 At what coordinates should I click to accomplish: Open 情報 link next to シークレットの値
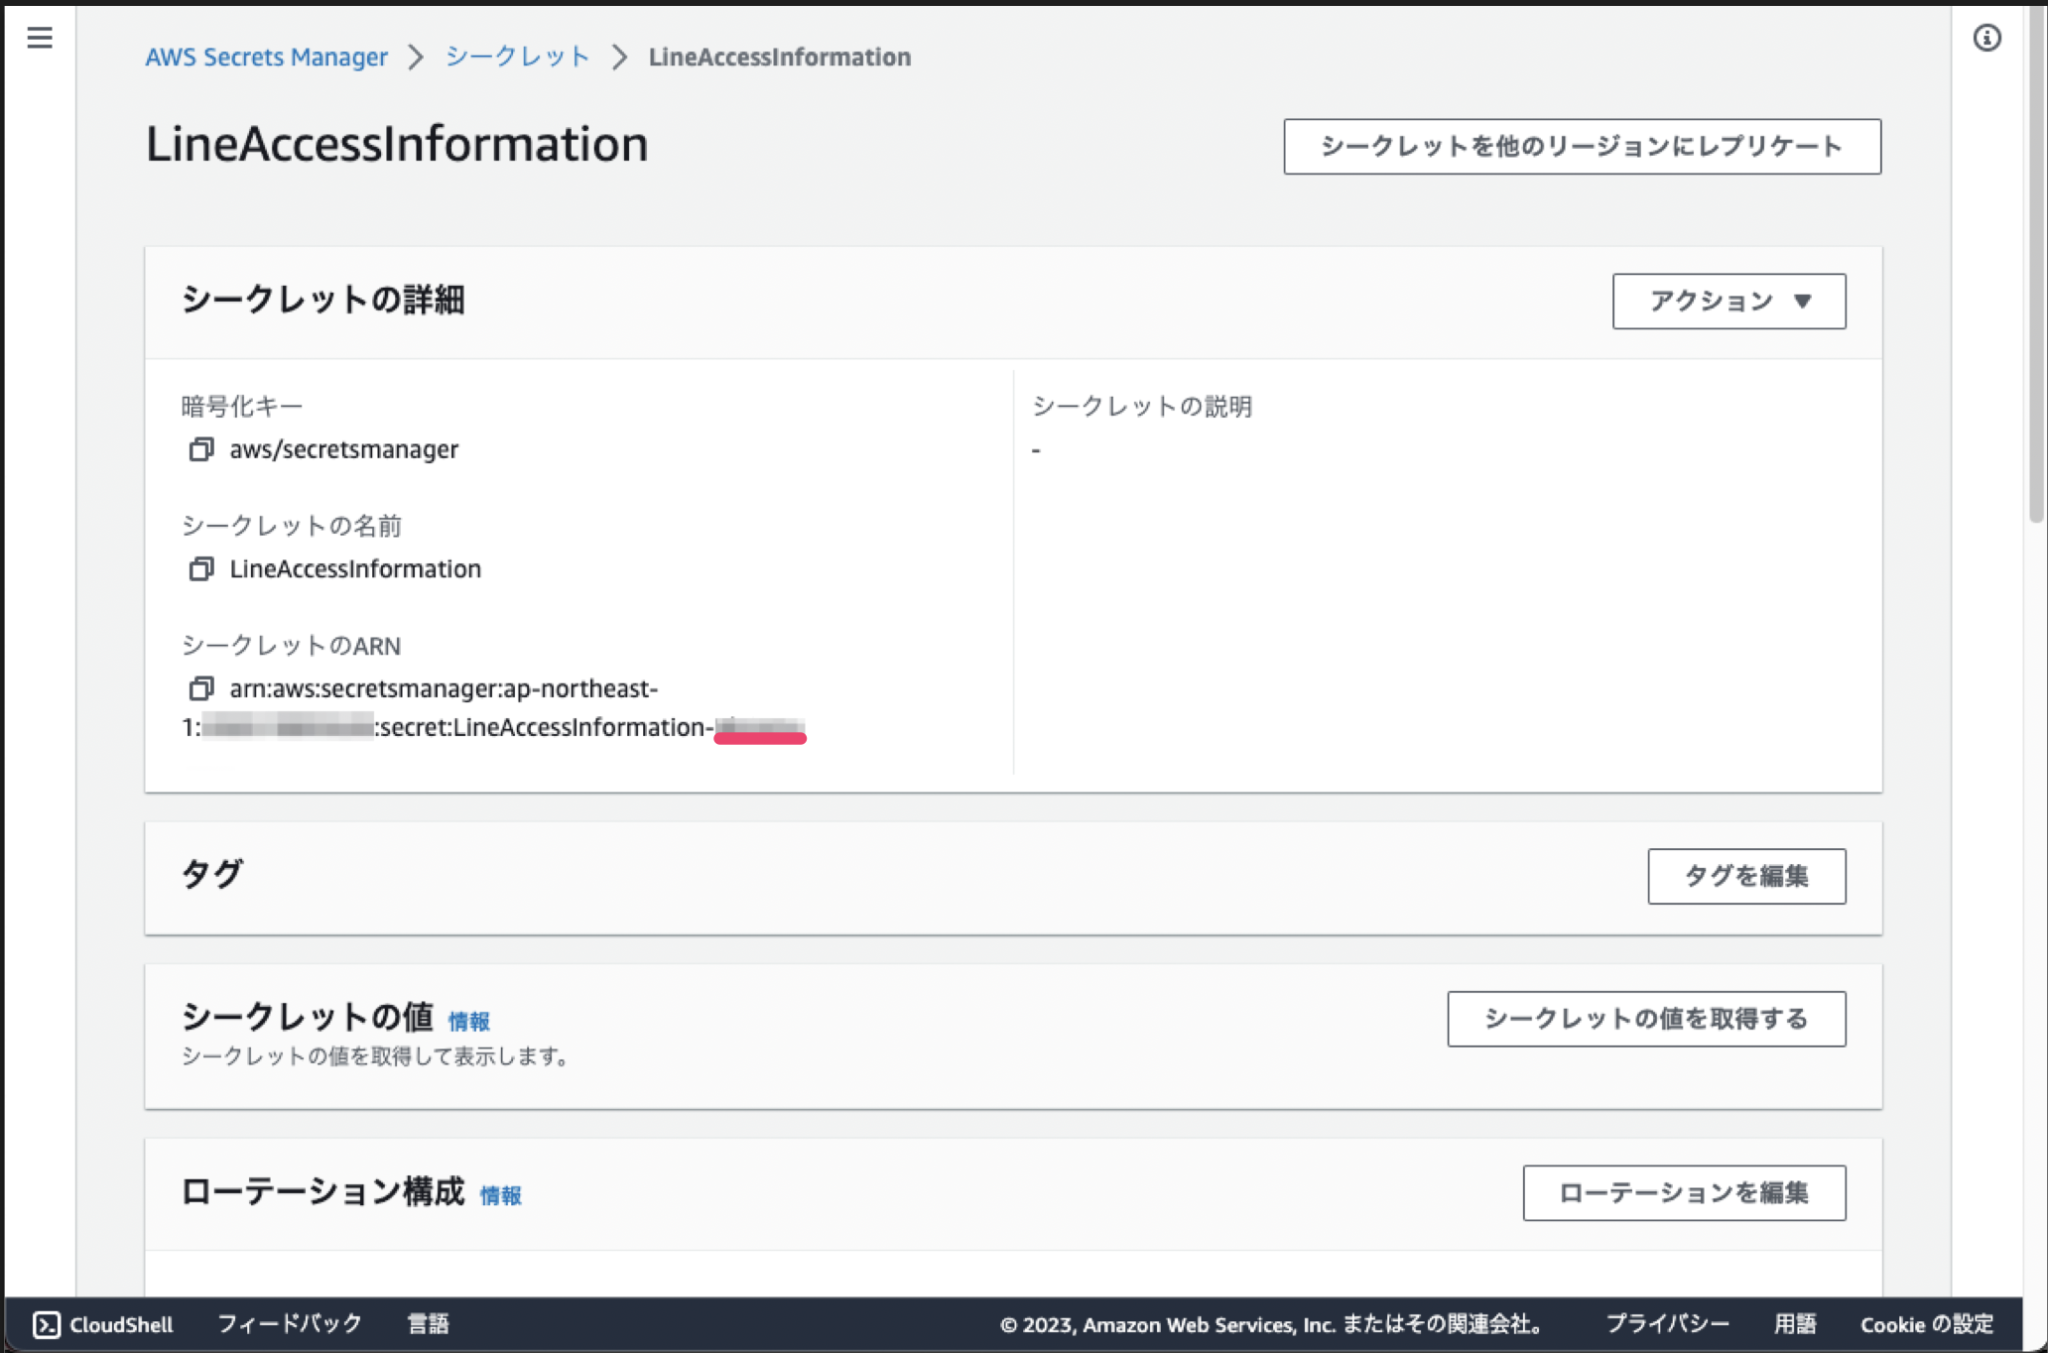470,1021
